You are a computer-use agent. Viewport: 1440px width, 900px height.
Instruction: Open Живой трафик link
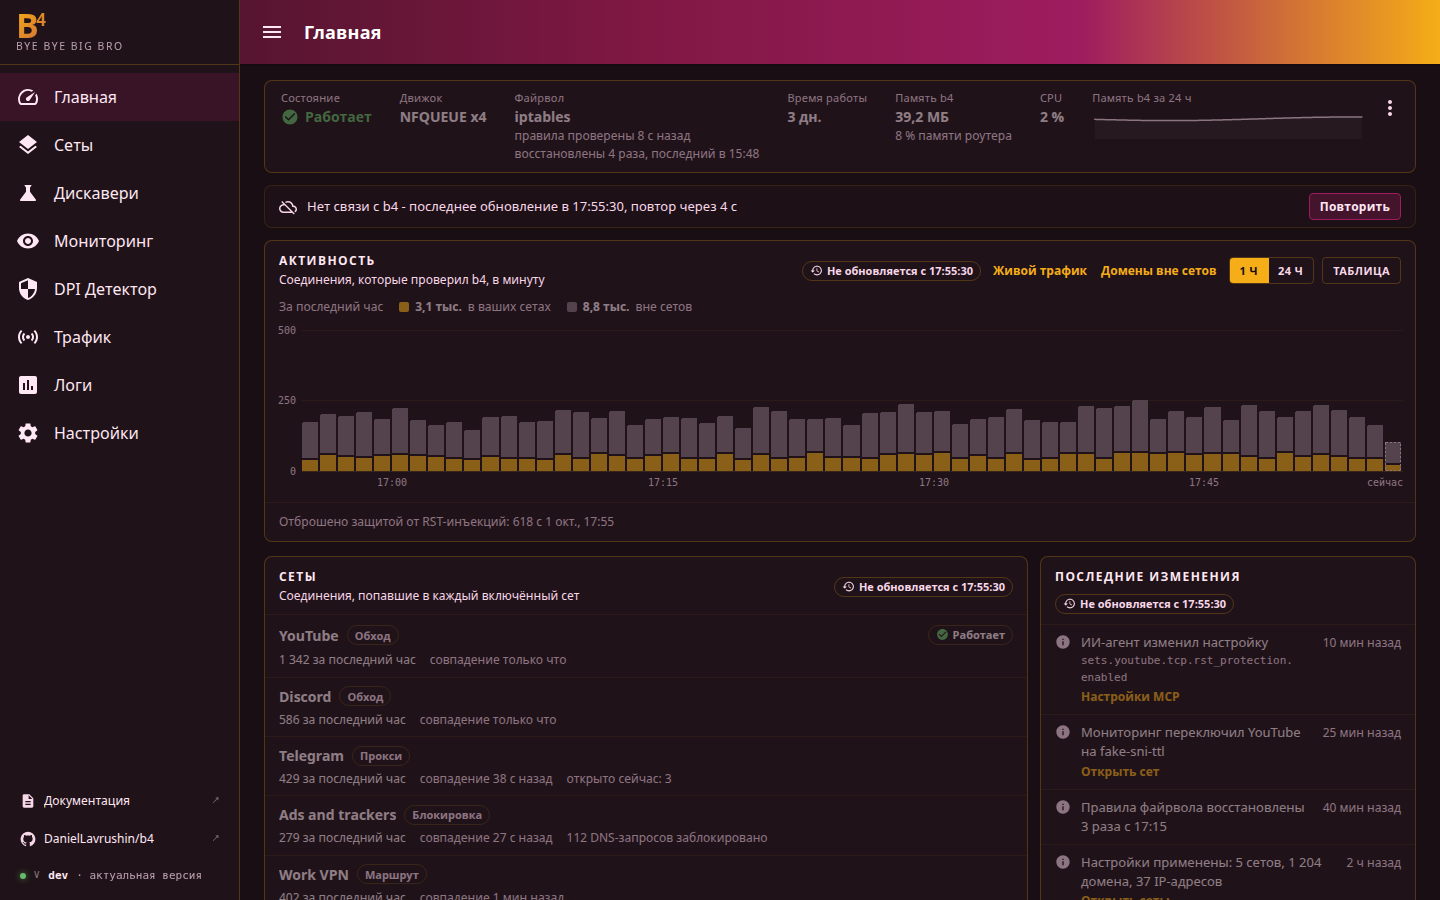tap(1039, 271)
